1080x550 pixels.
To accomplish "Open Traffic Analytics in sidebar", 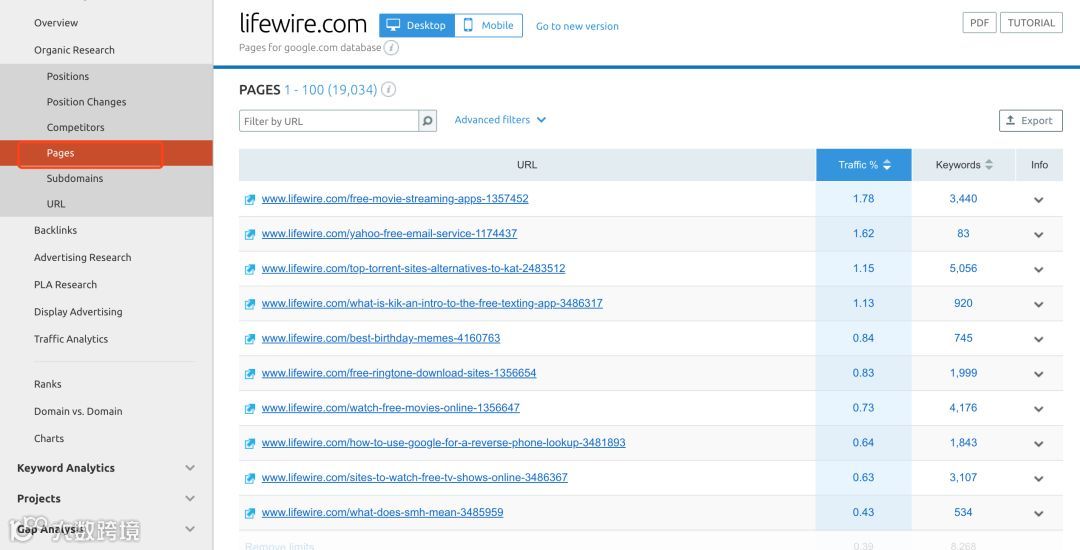I will click(x=71, y=339).
